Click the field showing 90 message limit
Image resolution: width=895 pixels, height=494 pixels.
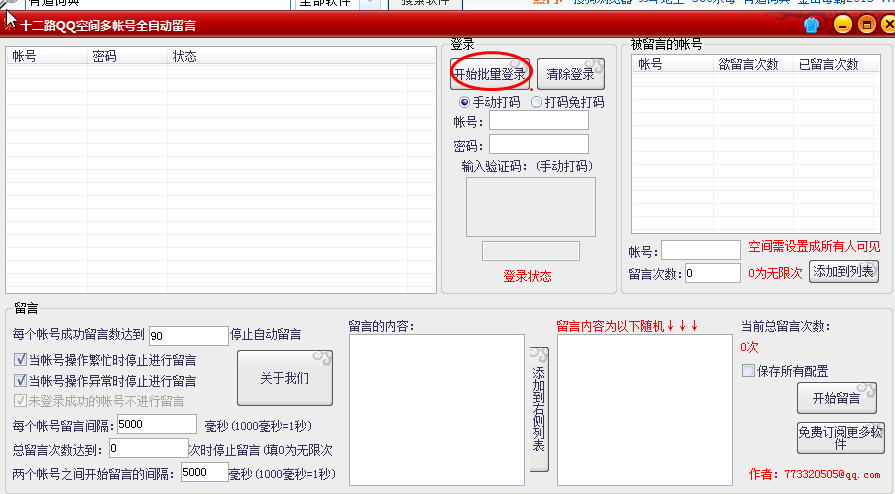coord(188,336)
